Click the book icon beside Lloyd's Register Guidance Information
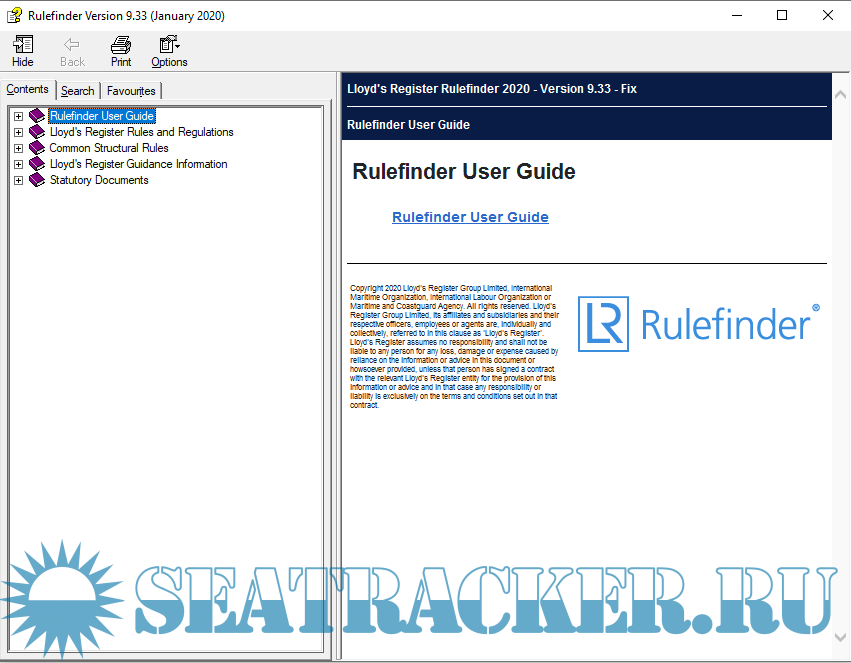This screenshot has width=851, height=663. point(37,163)
